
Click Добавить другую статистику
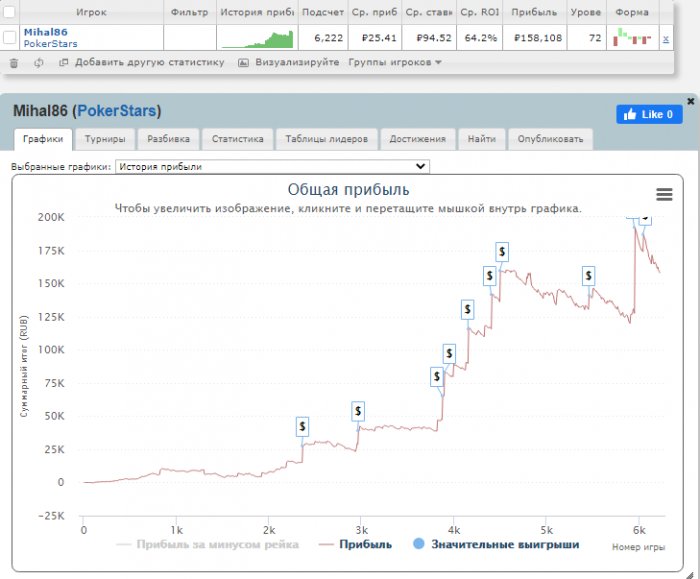coord(150,62)
